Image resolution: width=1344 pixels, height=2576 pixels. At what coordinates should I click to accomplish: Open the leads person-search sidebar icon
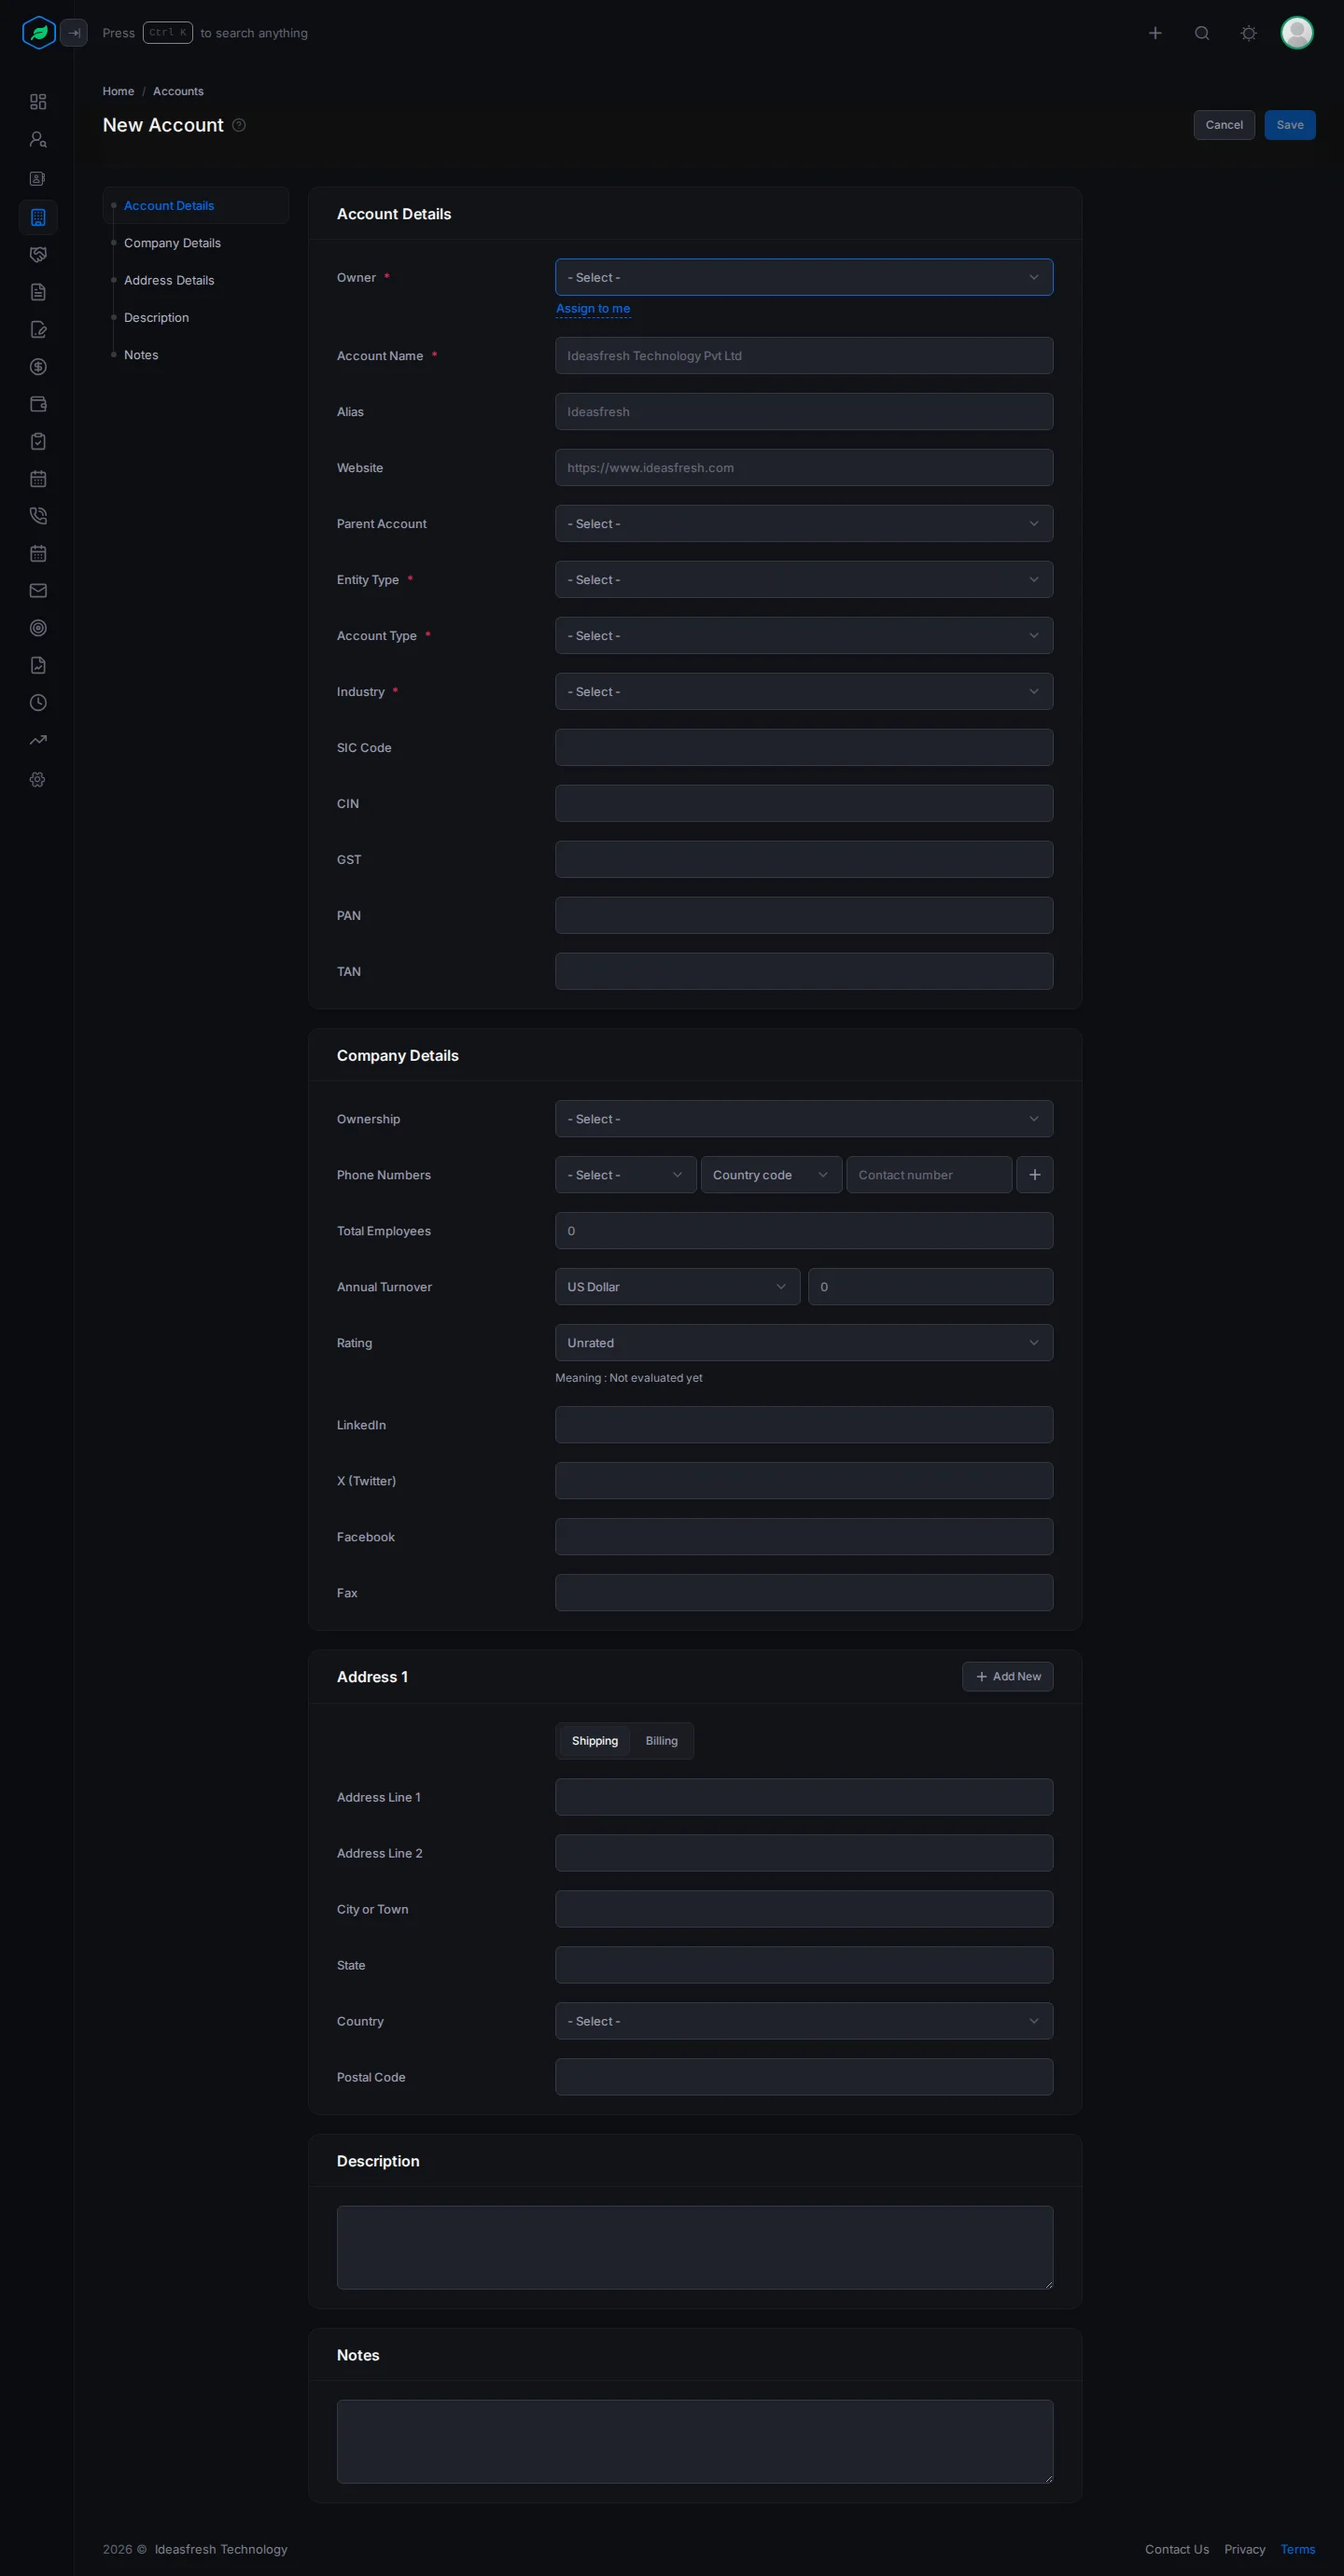[x=38, y=140]
